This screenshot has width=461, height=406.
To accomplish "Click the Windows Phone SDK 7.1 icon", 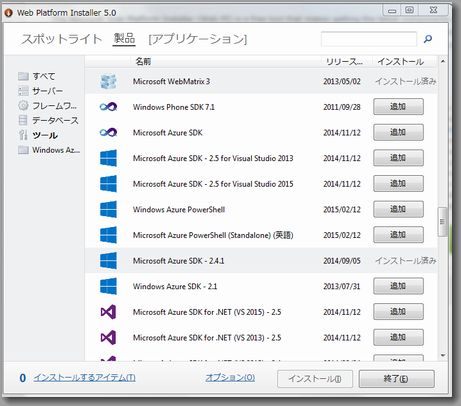I will [108, 107].
